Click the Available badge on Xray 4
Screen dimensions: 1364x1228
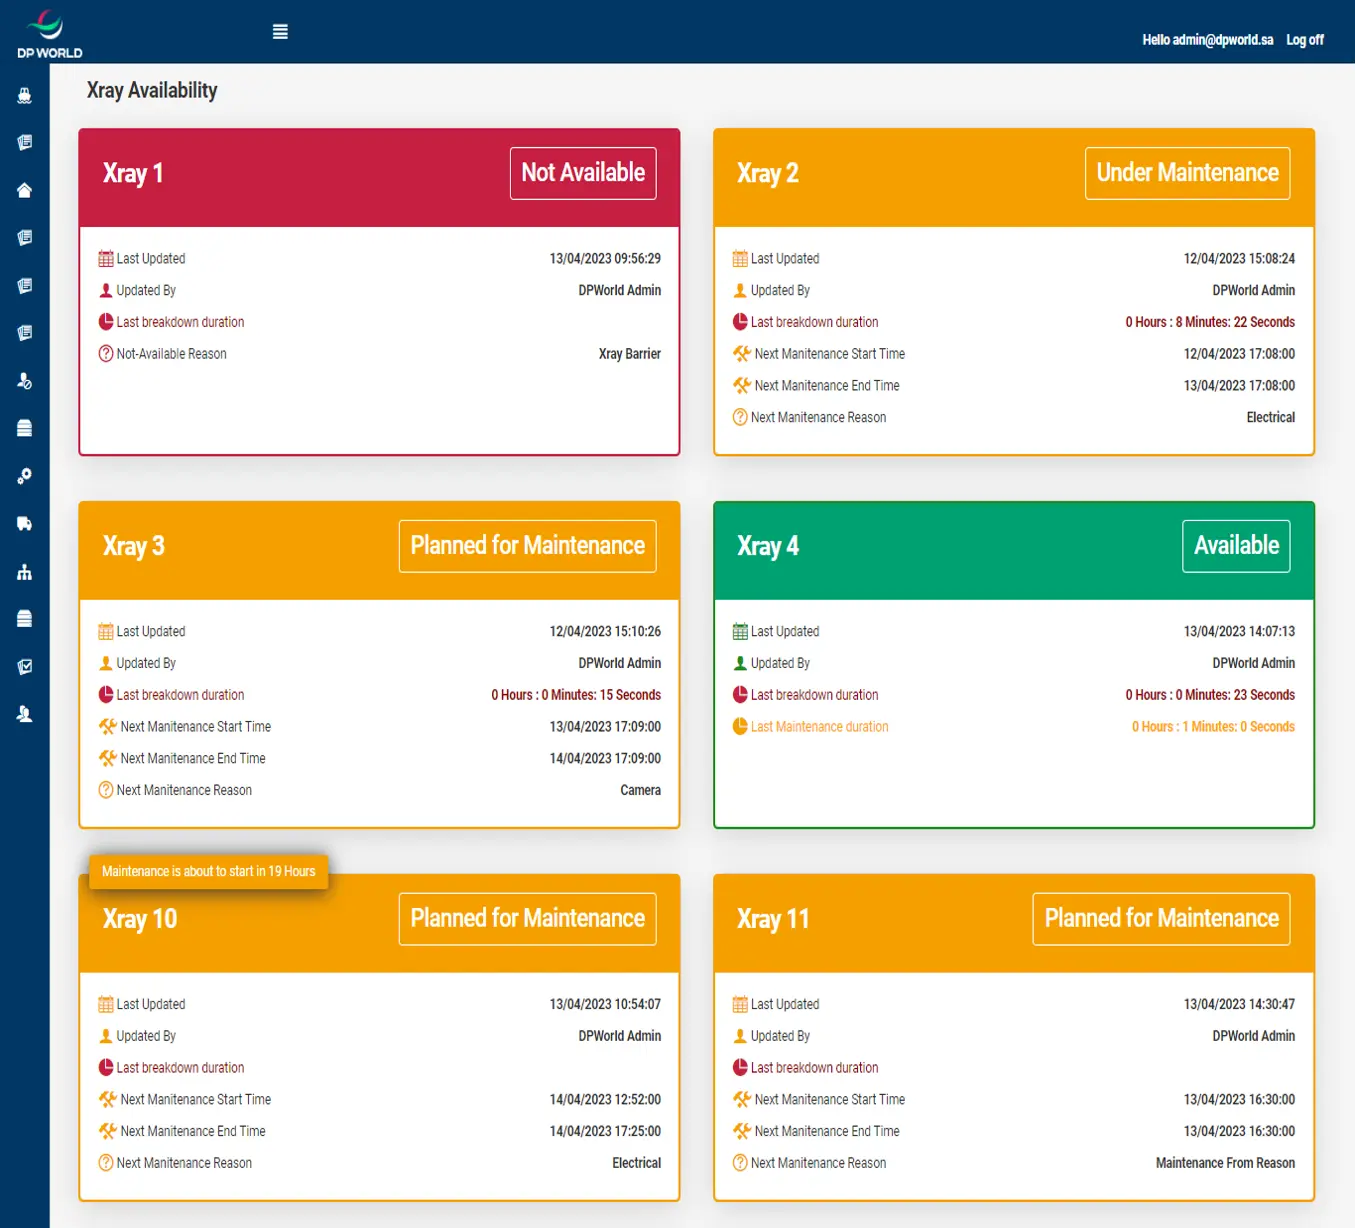(x=1236, y=546)
